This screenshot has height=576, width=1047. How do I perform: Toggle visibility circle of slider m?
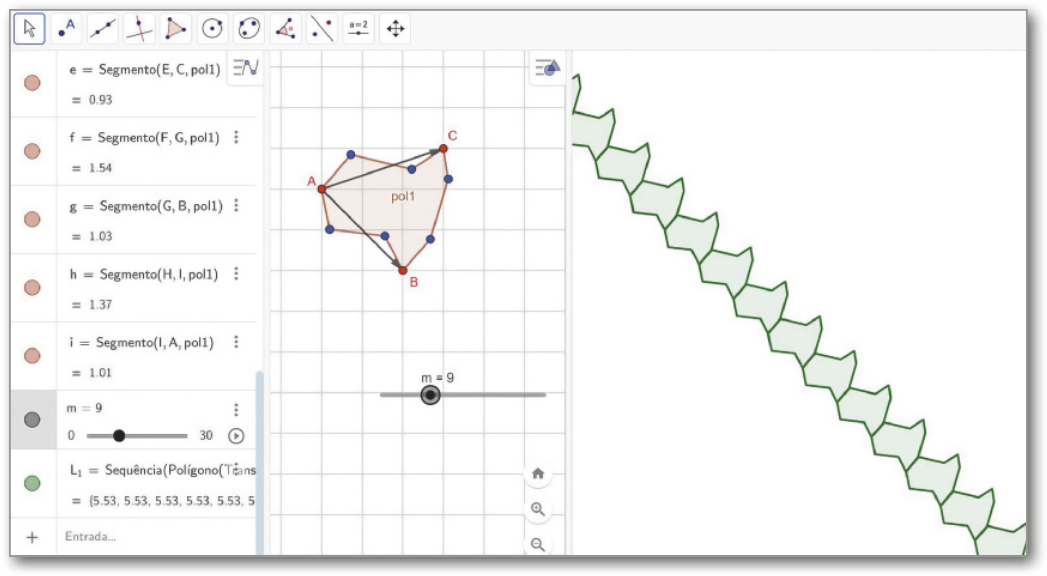(x=32, y=419)
